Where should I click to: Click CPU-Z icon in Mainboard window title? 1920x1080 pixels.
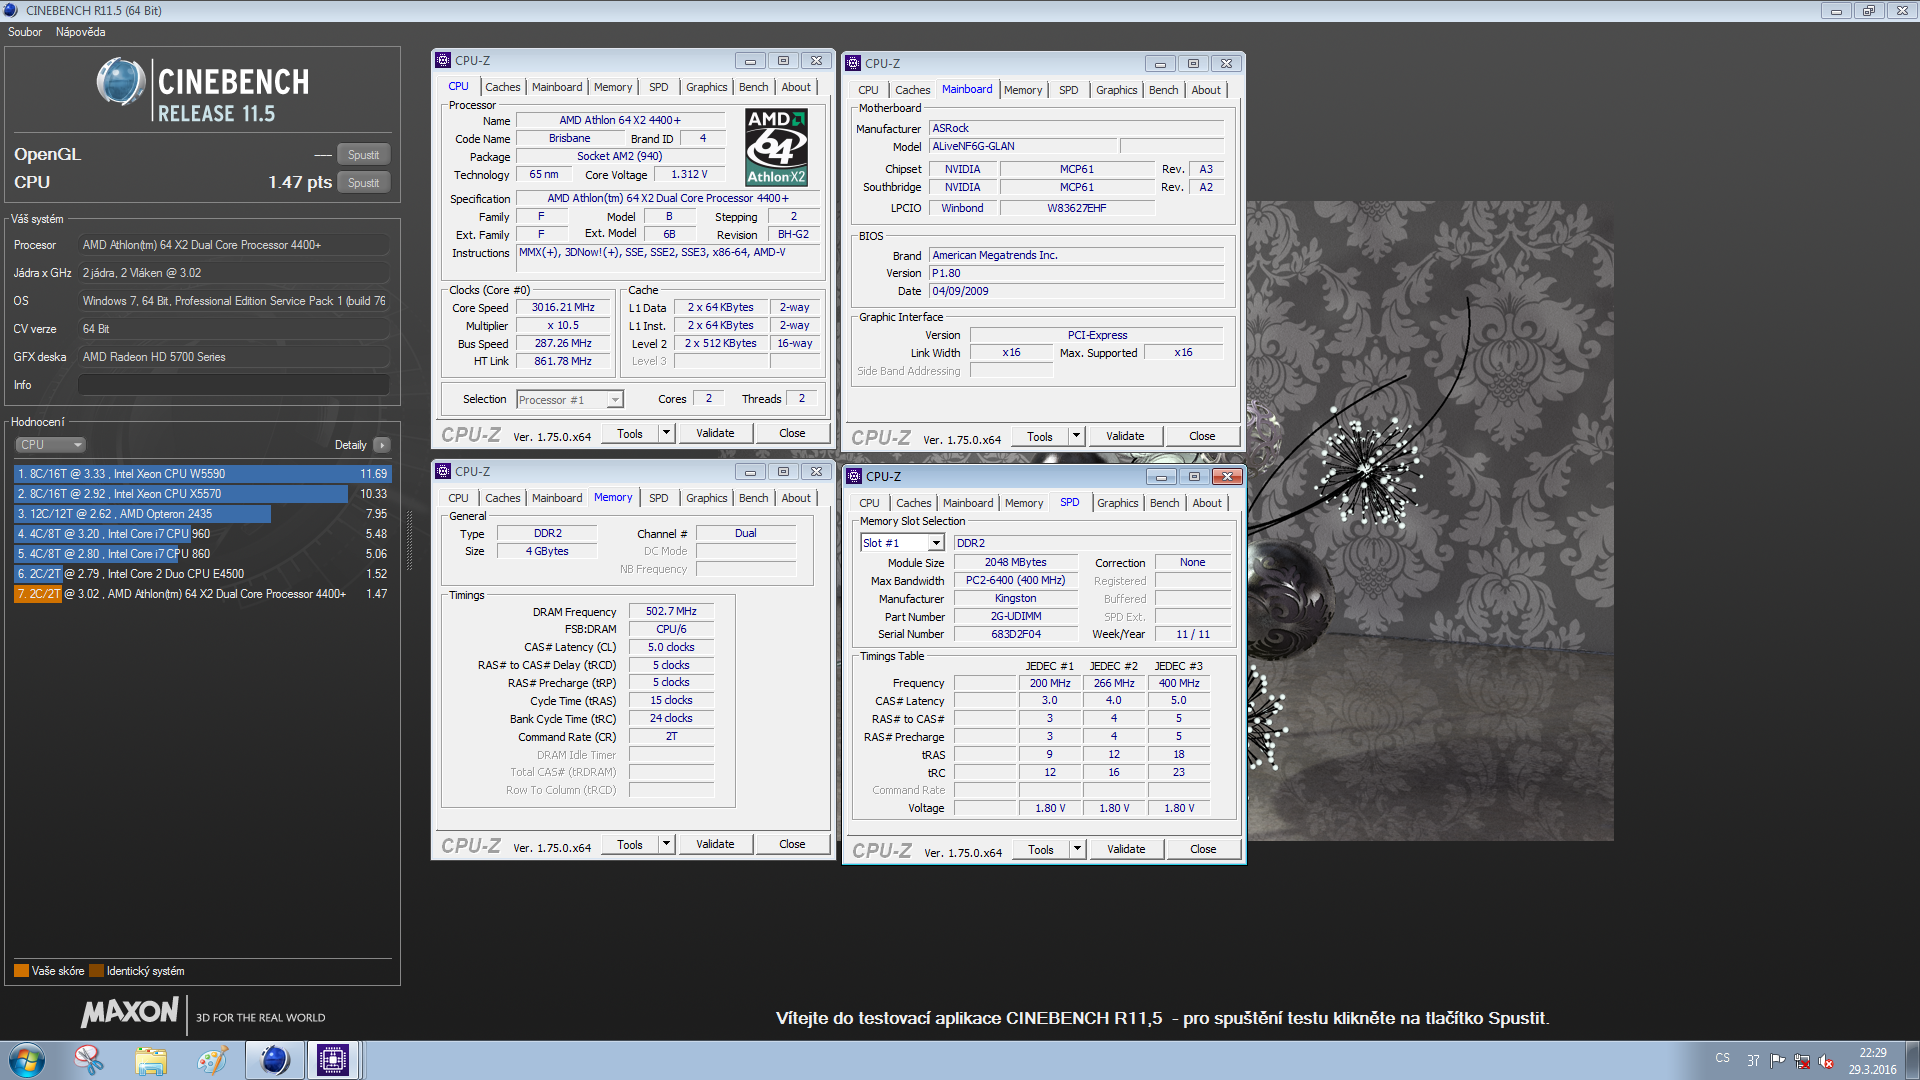click(x=853, y=63)
